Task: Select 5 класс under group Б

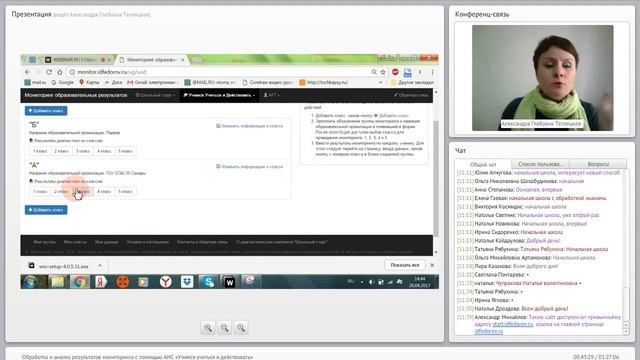Action: pyautogui.click(x=125, y=151)
